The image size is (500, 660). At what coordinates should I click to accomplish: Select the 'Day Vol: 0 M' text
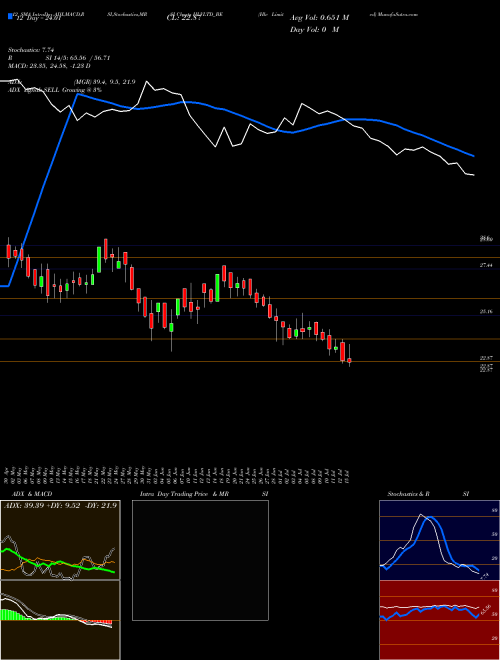click(314, 30)
